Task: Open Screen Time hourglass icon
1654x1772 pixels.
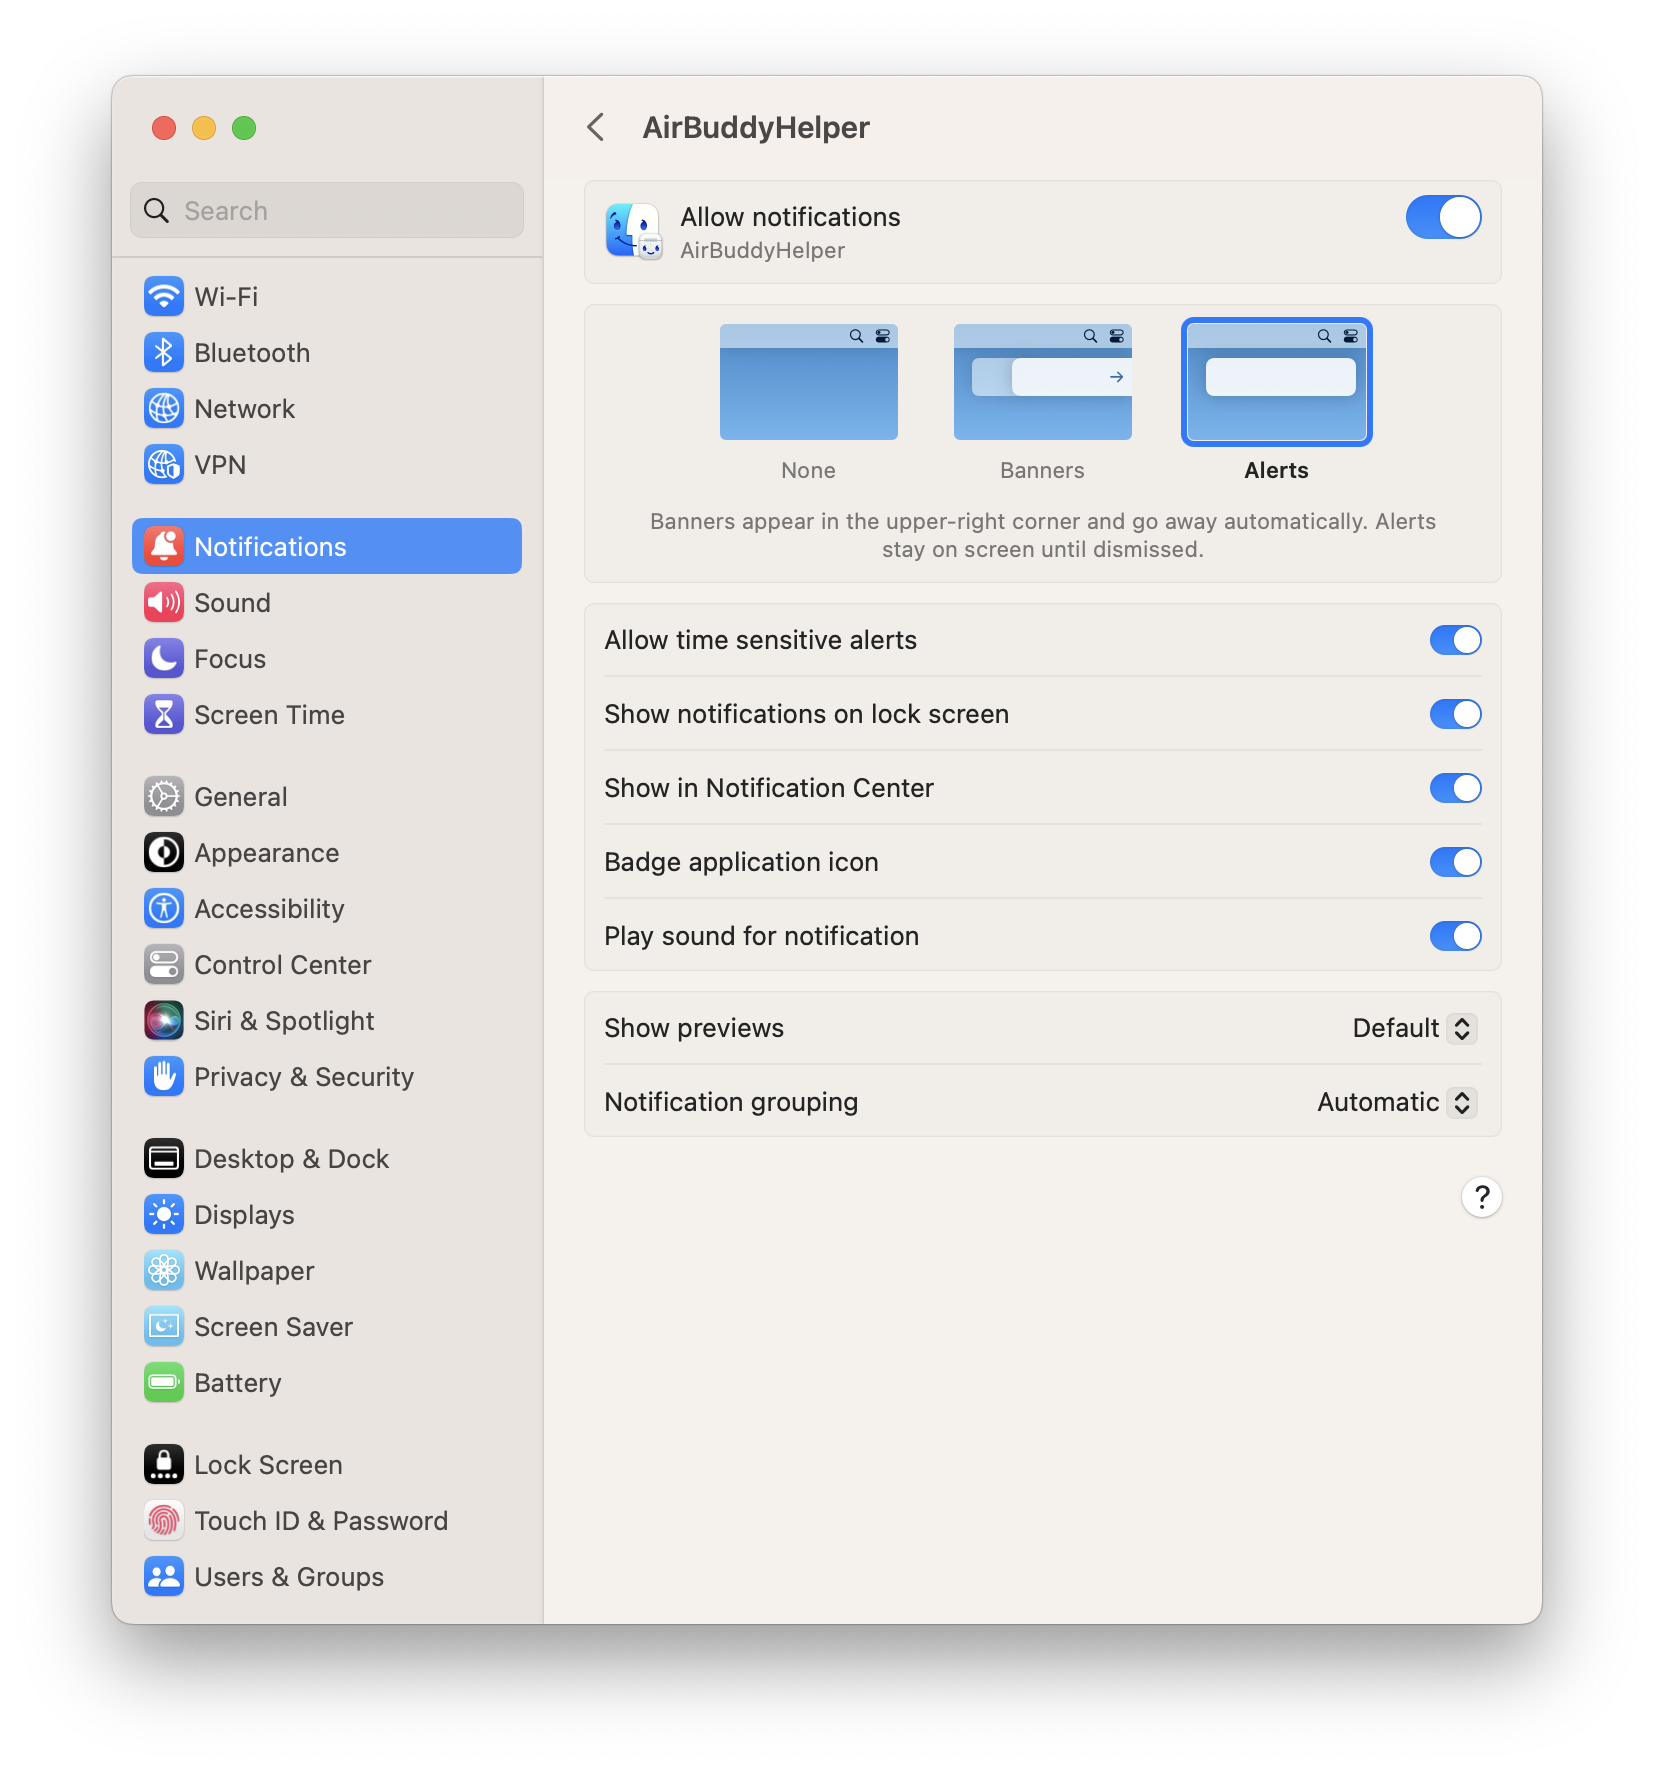Action: tap(164, 714)
